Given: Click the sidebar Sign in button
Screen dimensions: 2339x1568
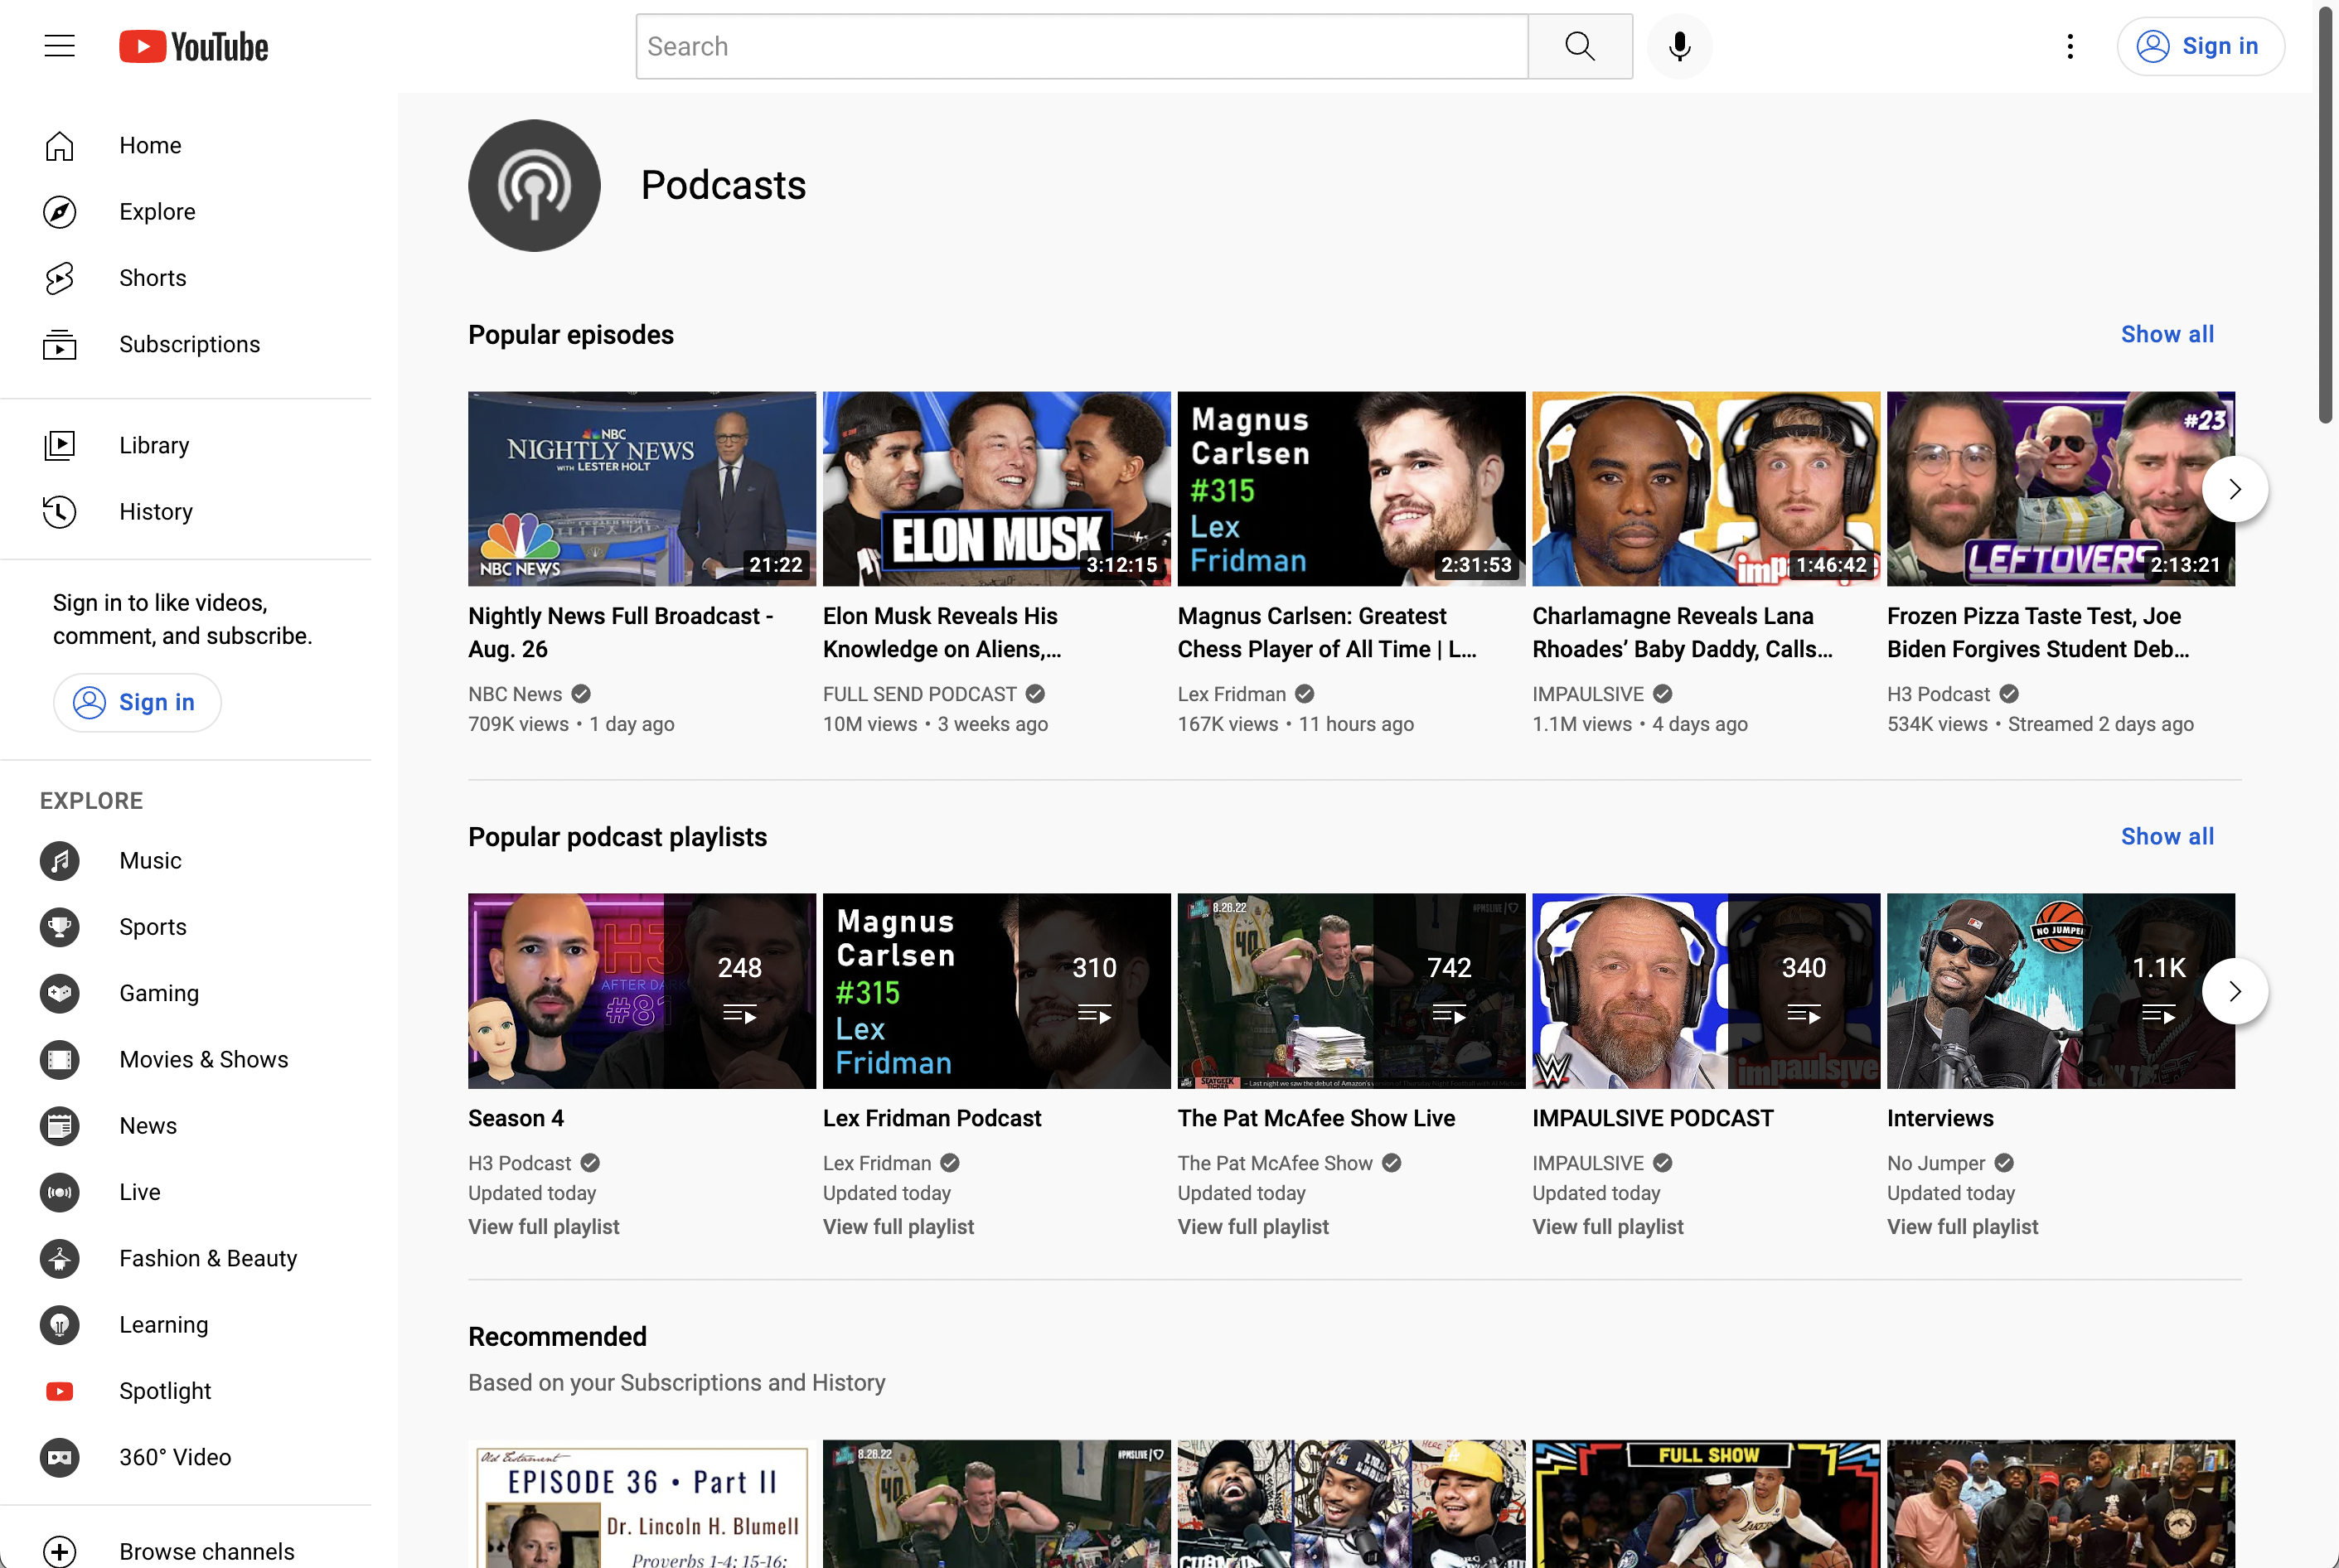Looking at the screenshot, I should [137, 702].
